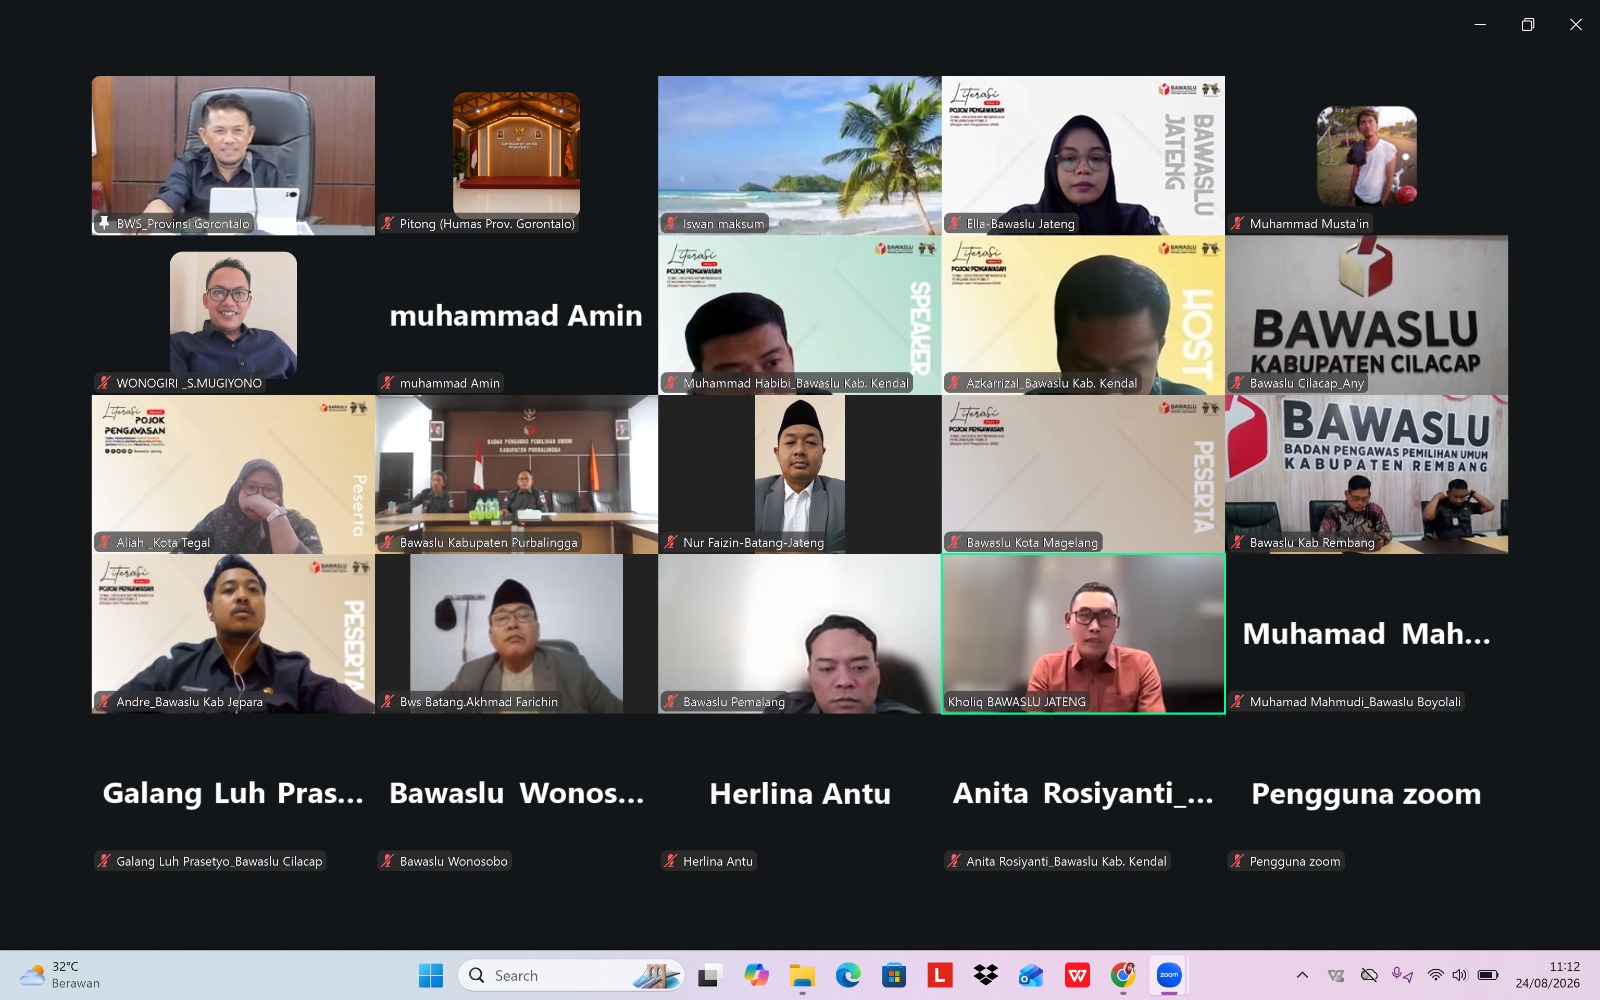This screenshot has height=1000, width=1600.
Task: Minimize the Zoom meeting window
Action: pyautogui.click(x=1480, y=24)
